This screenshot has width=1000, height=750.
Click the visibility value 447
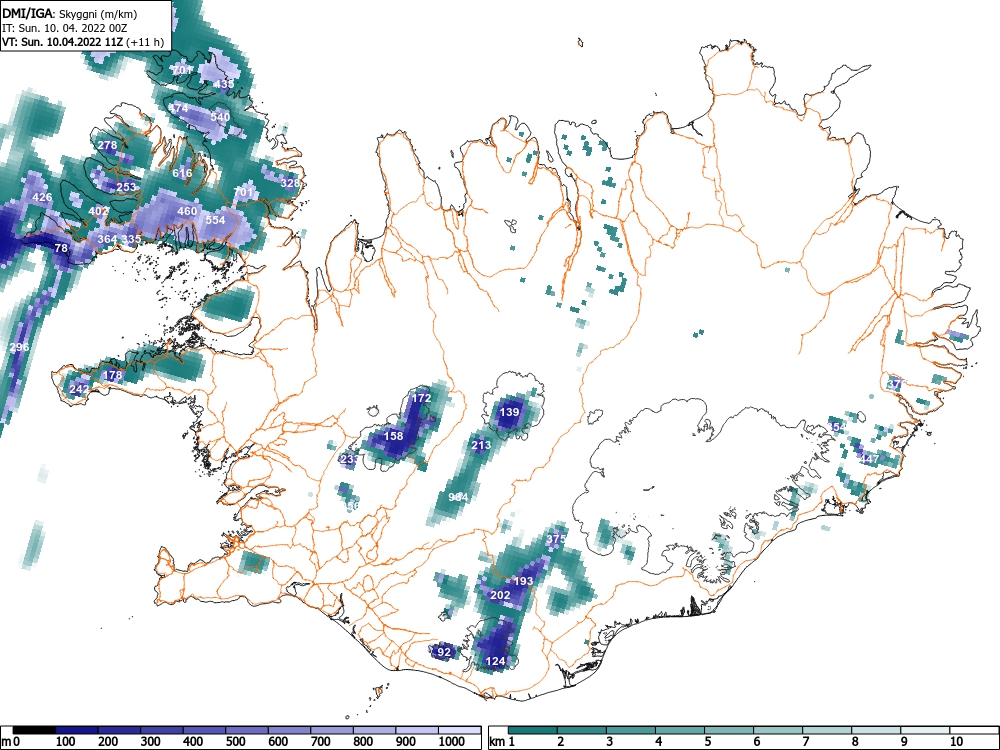pyautogui.click(x=869, y=459)
